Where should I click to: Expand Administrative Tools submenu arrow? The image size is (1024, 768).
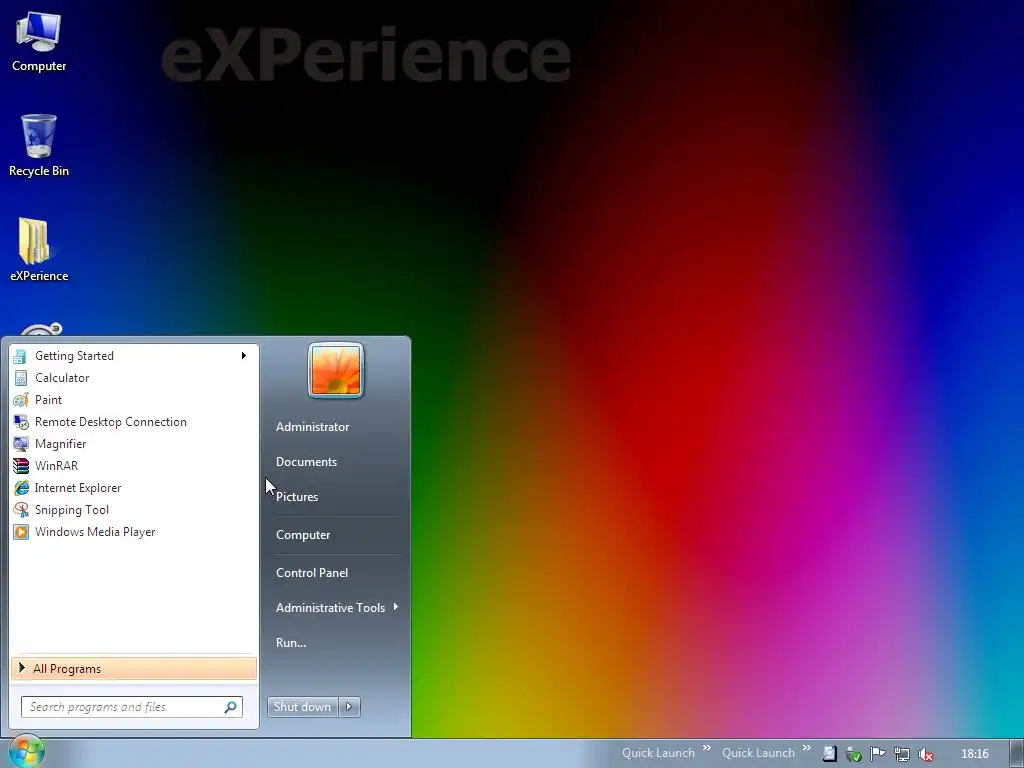tap(395, 607)
